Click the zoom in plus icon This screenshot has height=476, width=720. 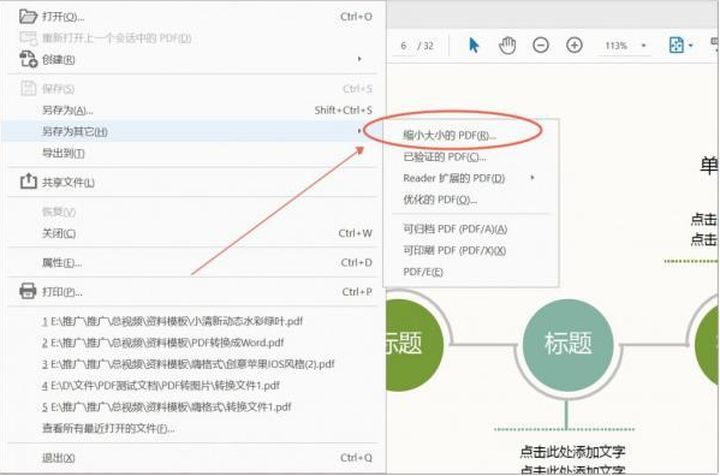(574, 45)
